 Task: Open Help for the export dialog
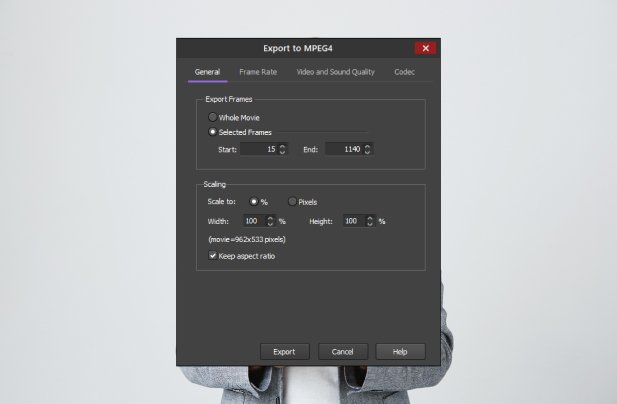[400, 352]
